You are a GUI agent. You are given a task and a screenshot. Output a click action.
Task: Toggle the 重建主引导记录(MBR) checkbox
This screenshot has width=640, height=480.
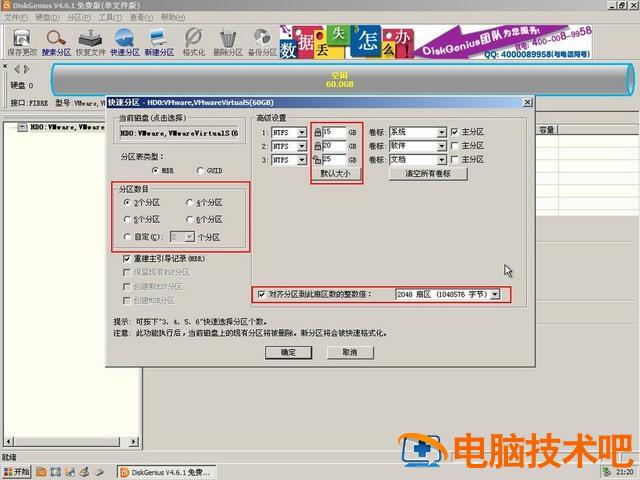tap(127, 258)
